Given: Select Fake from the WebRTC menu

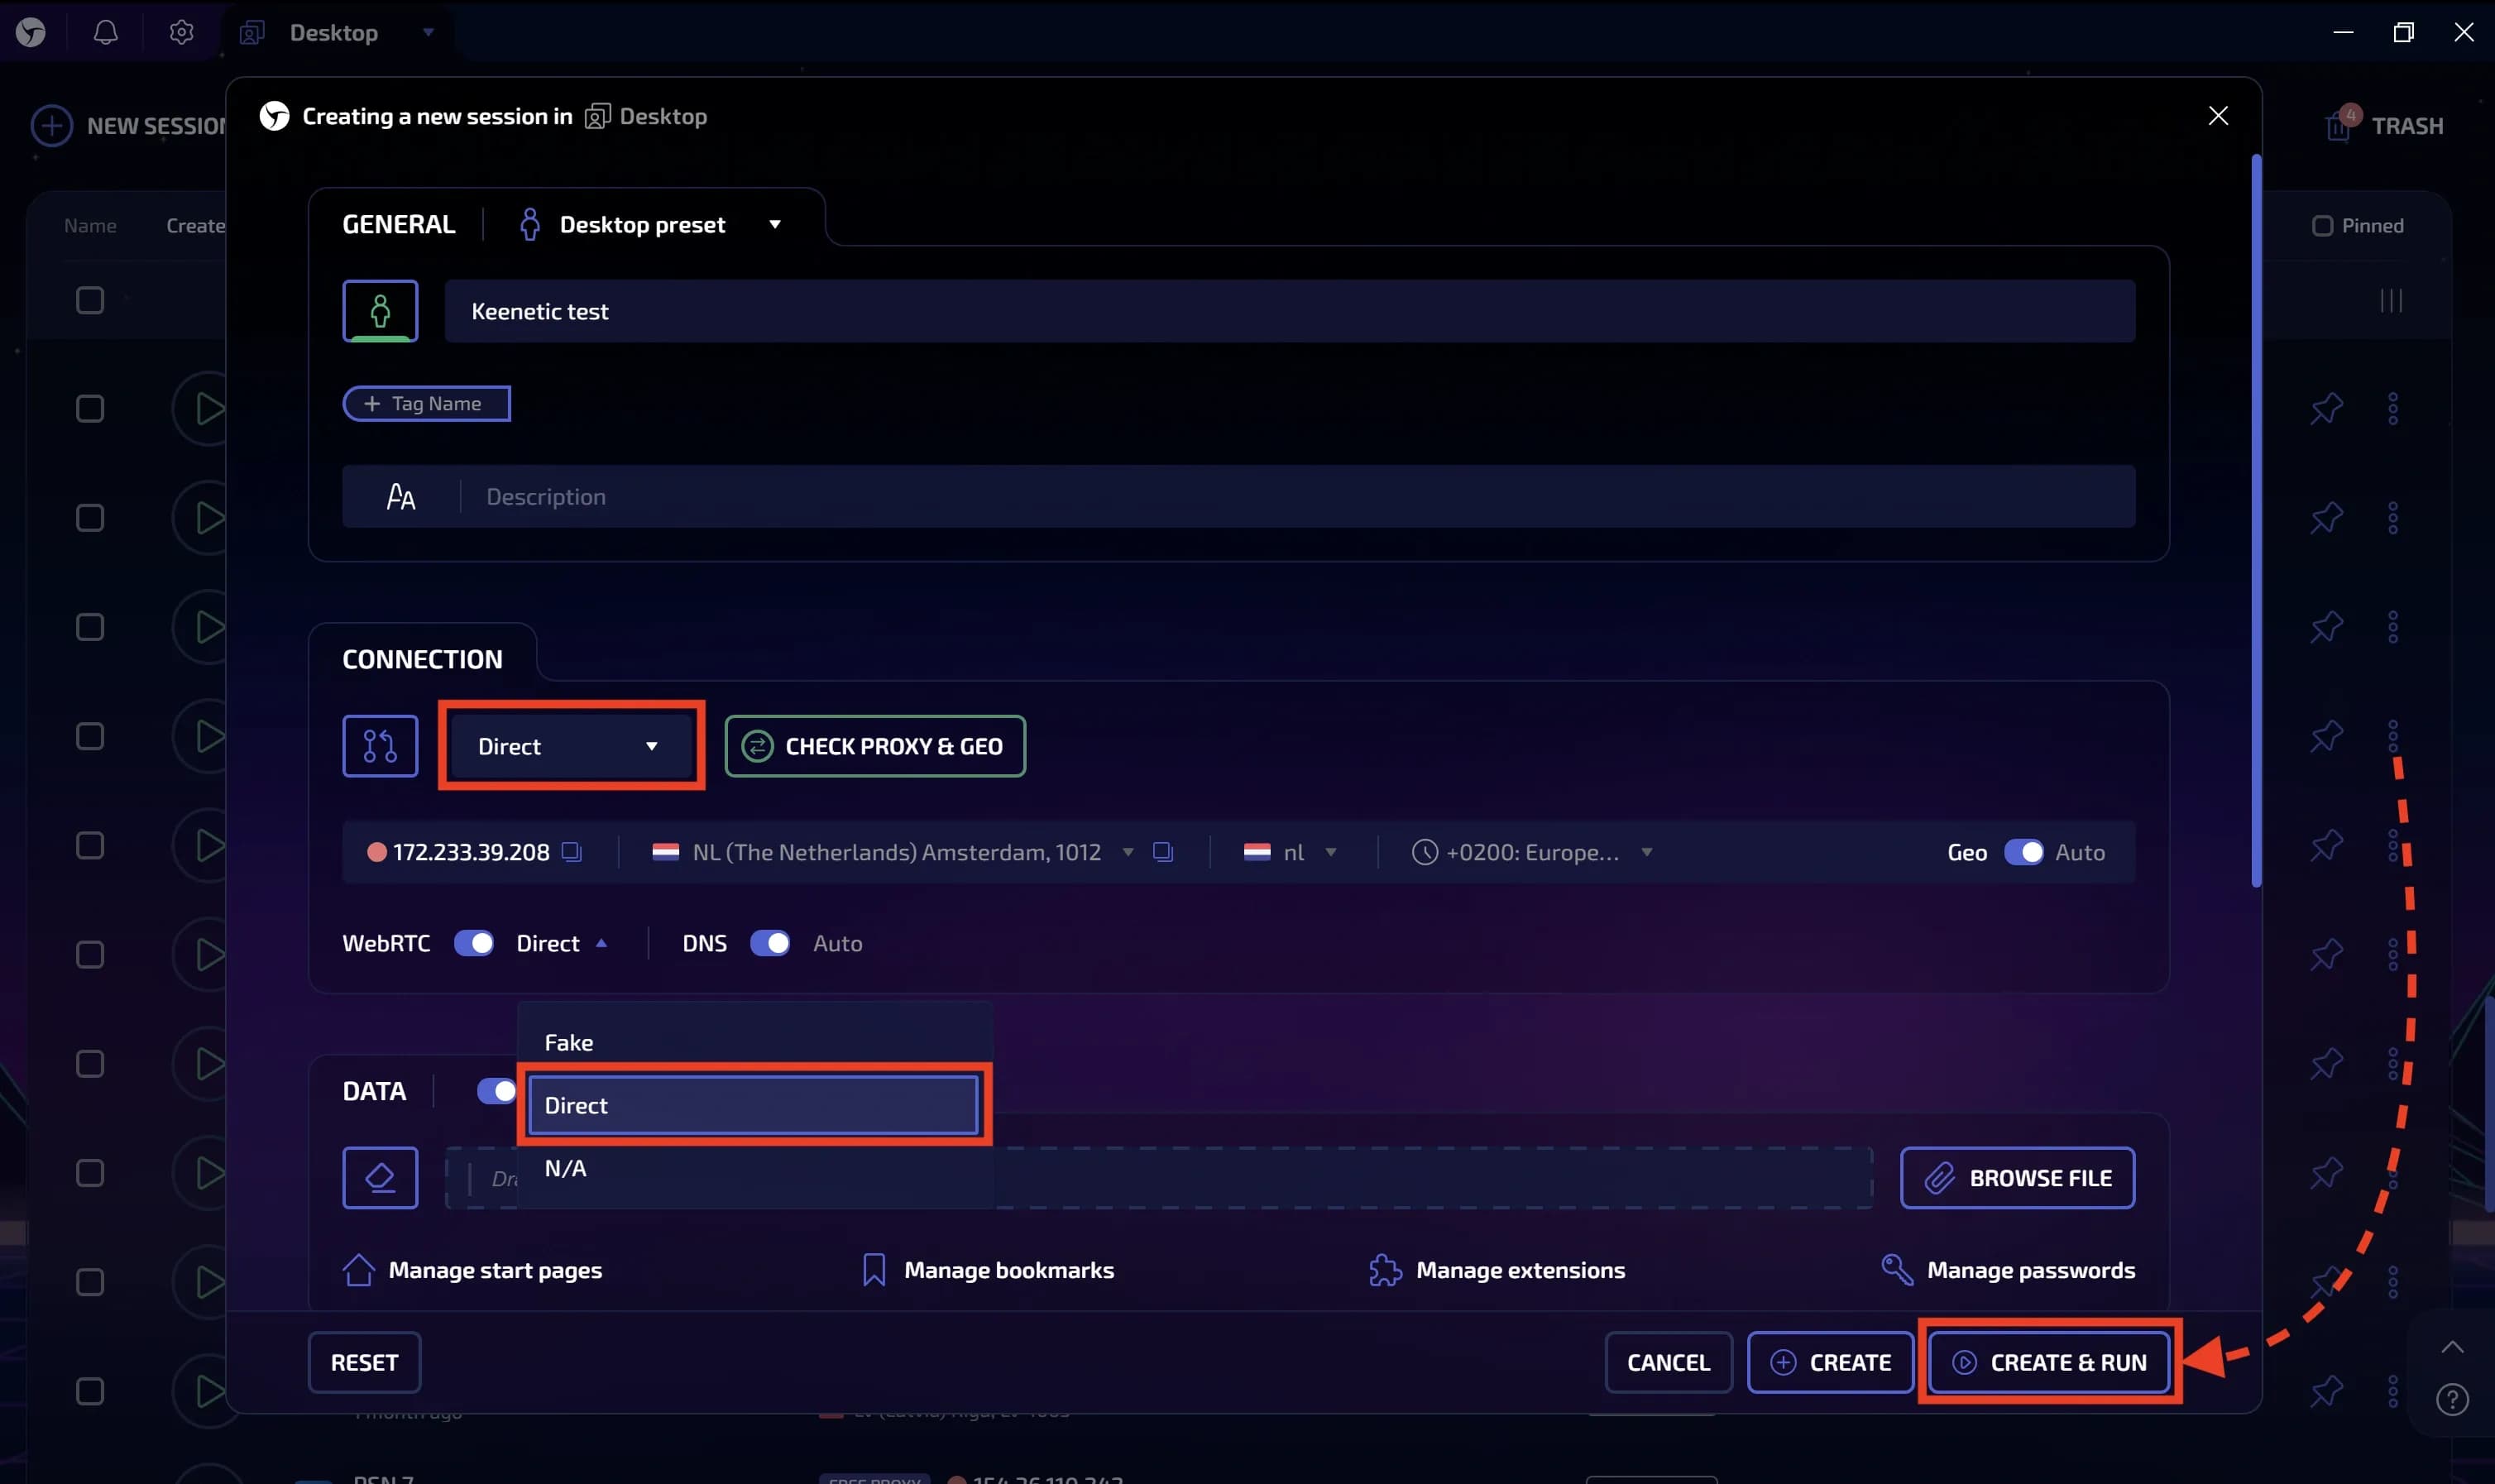Looking at the screenshot, I should (569, 1042).
